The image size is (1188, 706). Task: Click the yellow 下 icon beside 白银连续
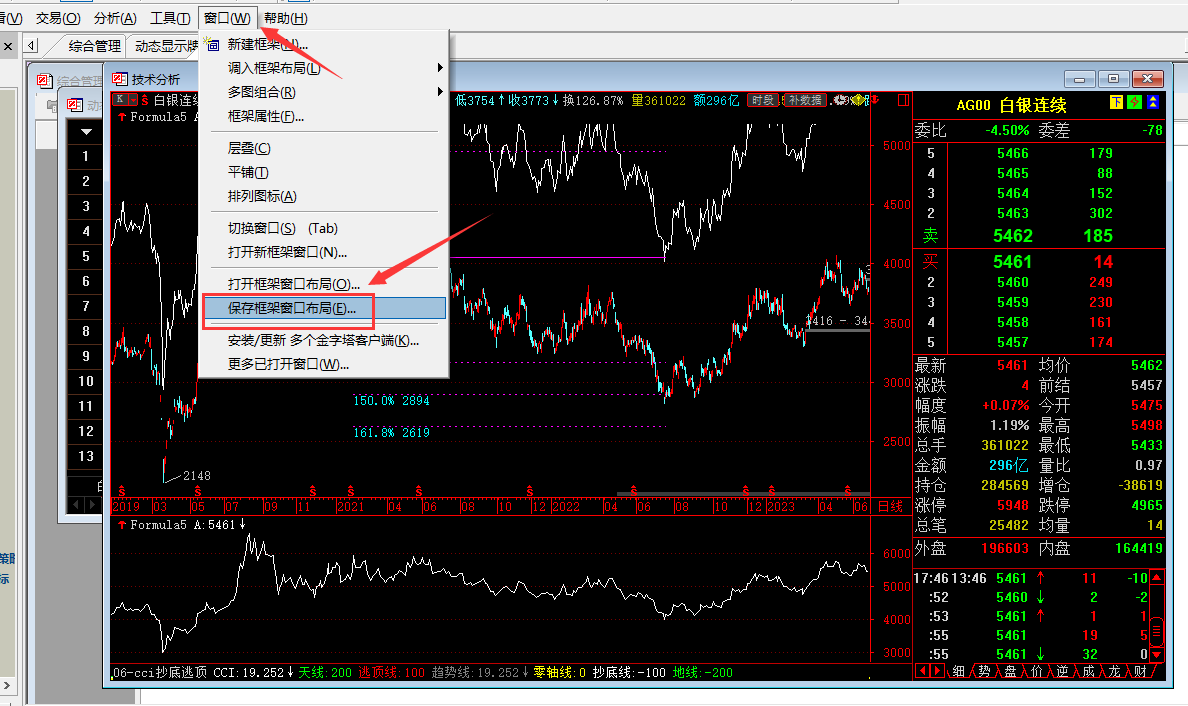coord(1116,102)
